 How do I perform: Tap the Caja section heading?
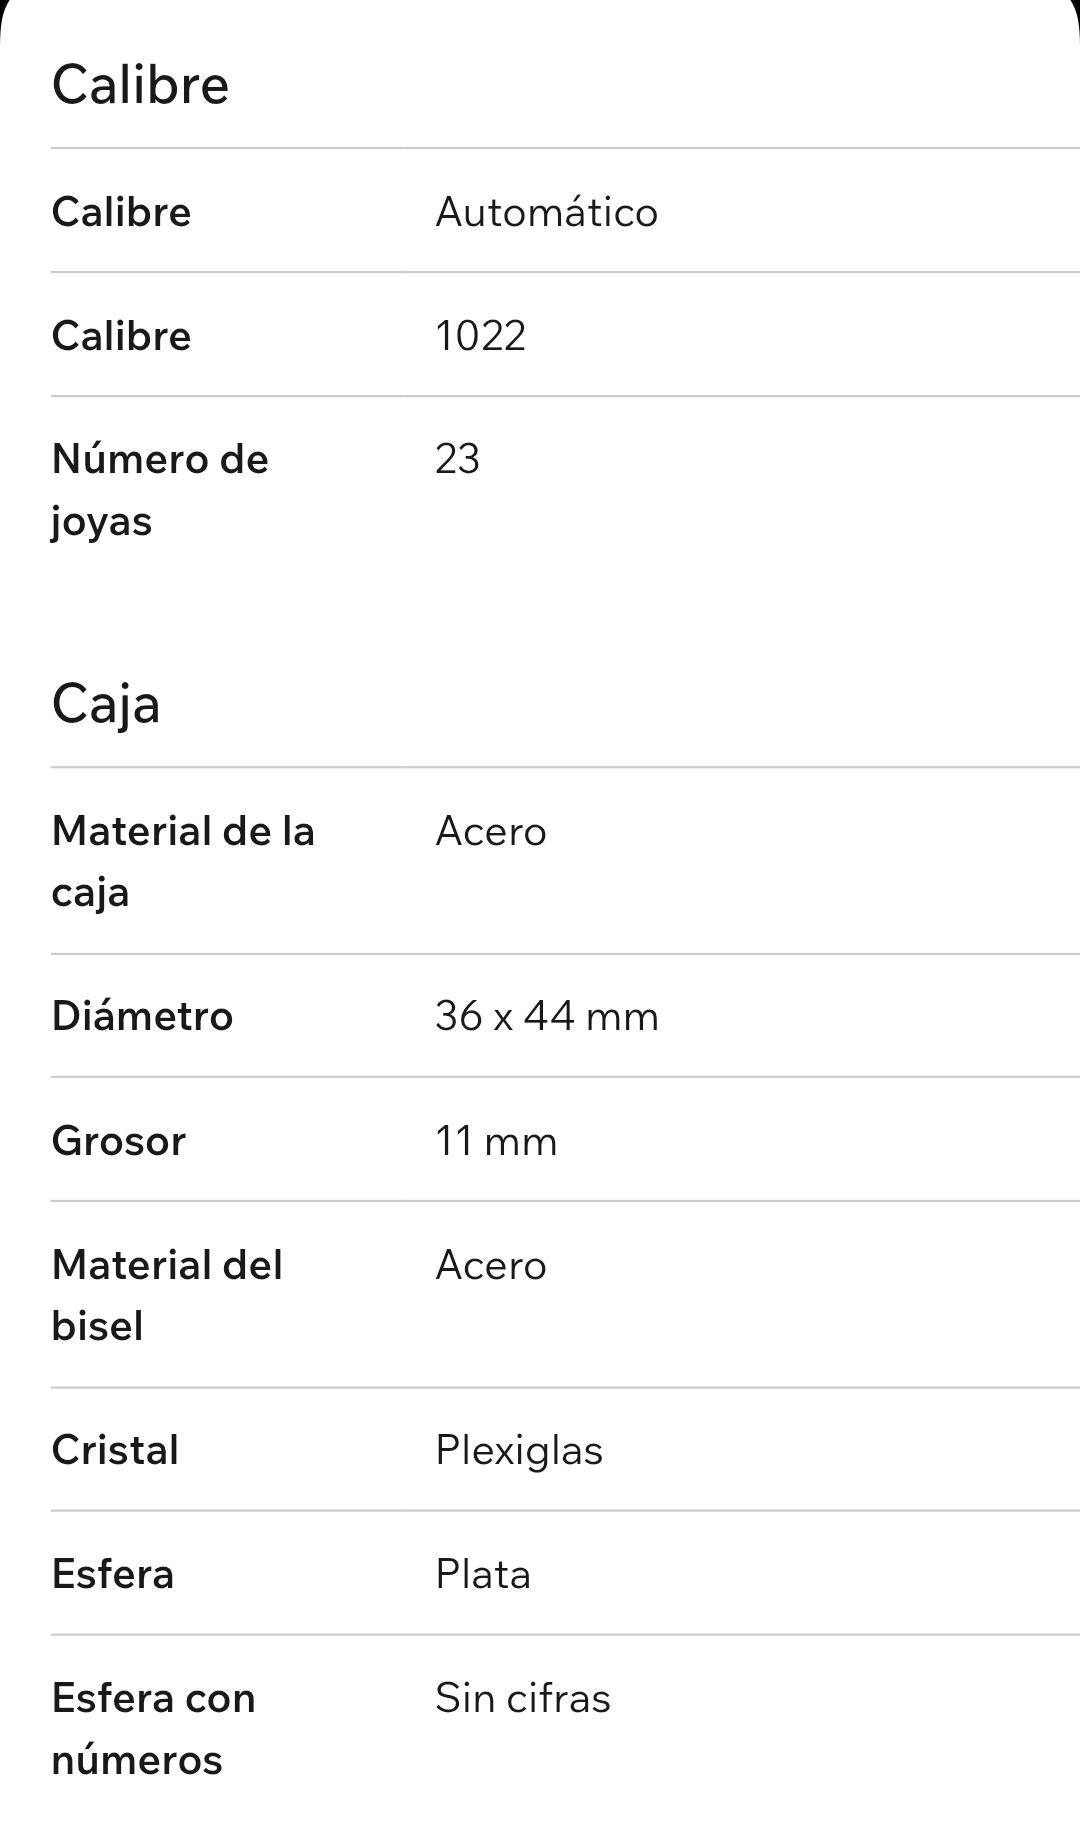click(105, 704)
